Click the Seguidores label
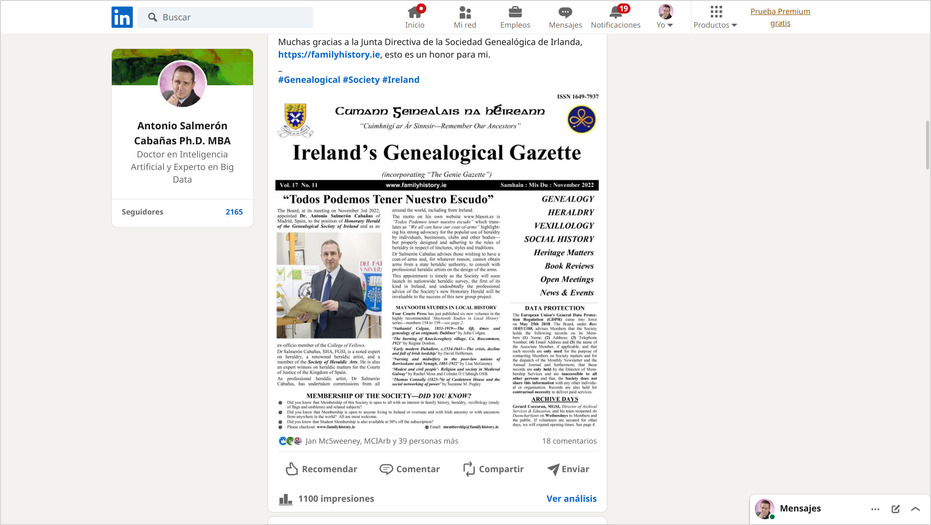Image resolution: width=931 pixels, height=525 pixels. point(142,212)
